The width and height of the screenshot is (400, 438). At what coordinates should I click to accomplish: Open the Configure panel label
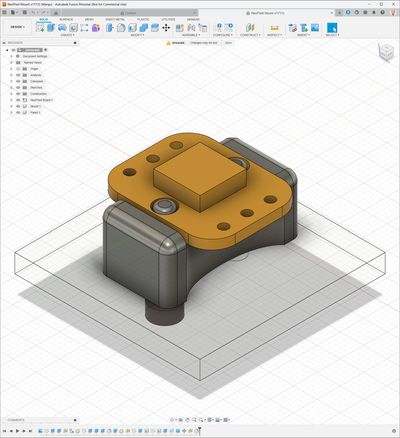223,35
